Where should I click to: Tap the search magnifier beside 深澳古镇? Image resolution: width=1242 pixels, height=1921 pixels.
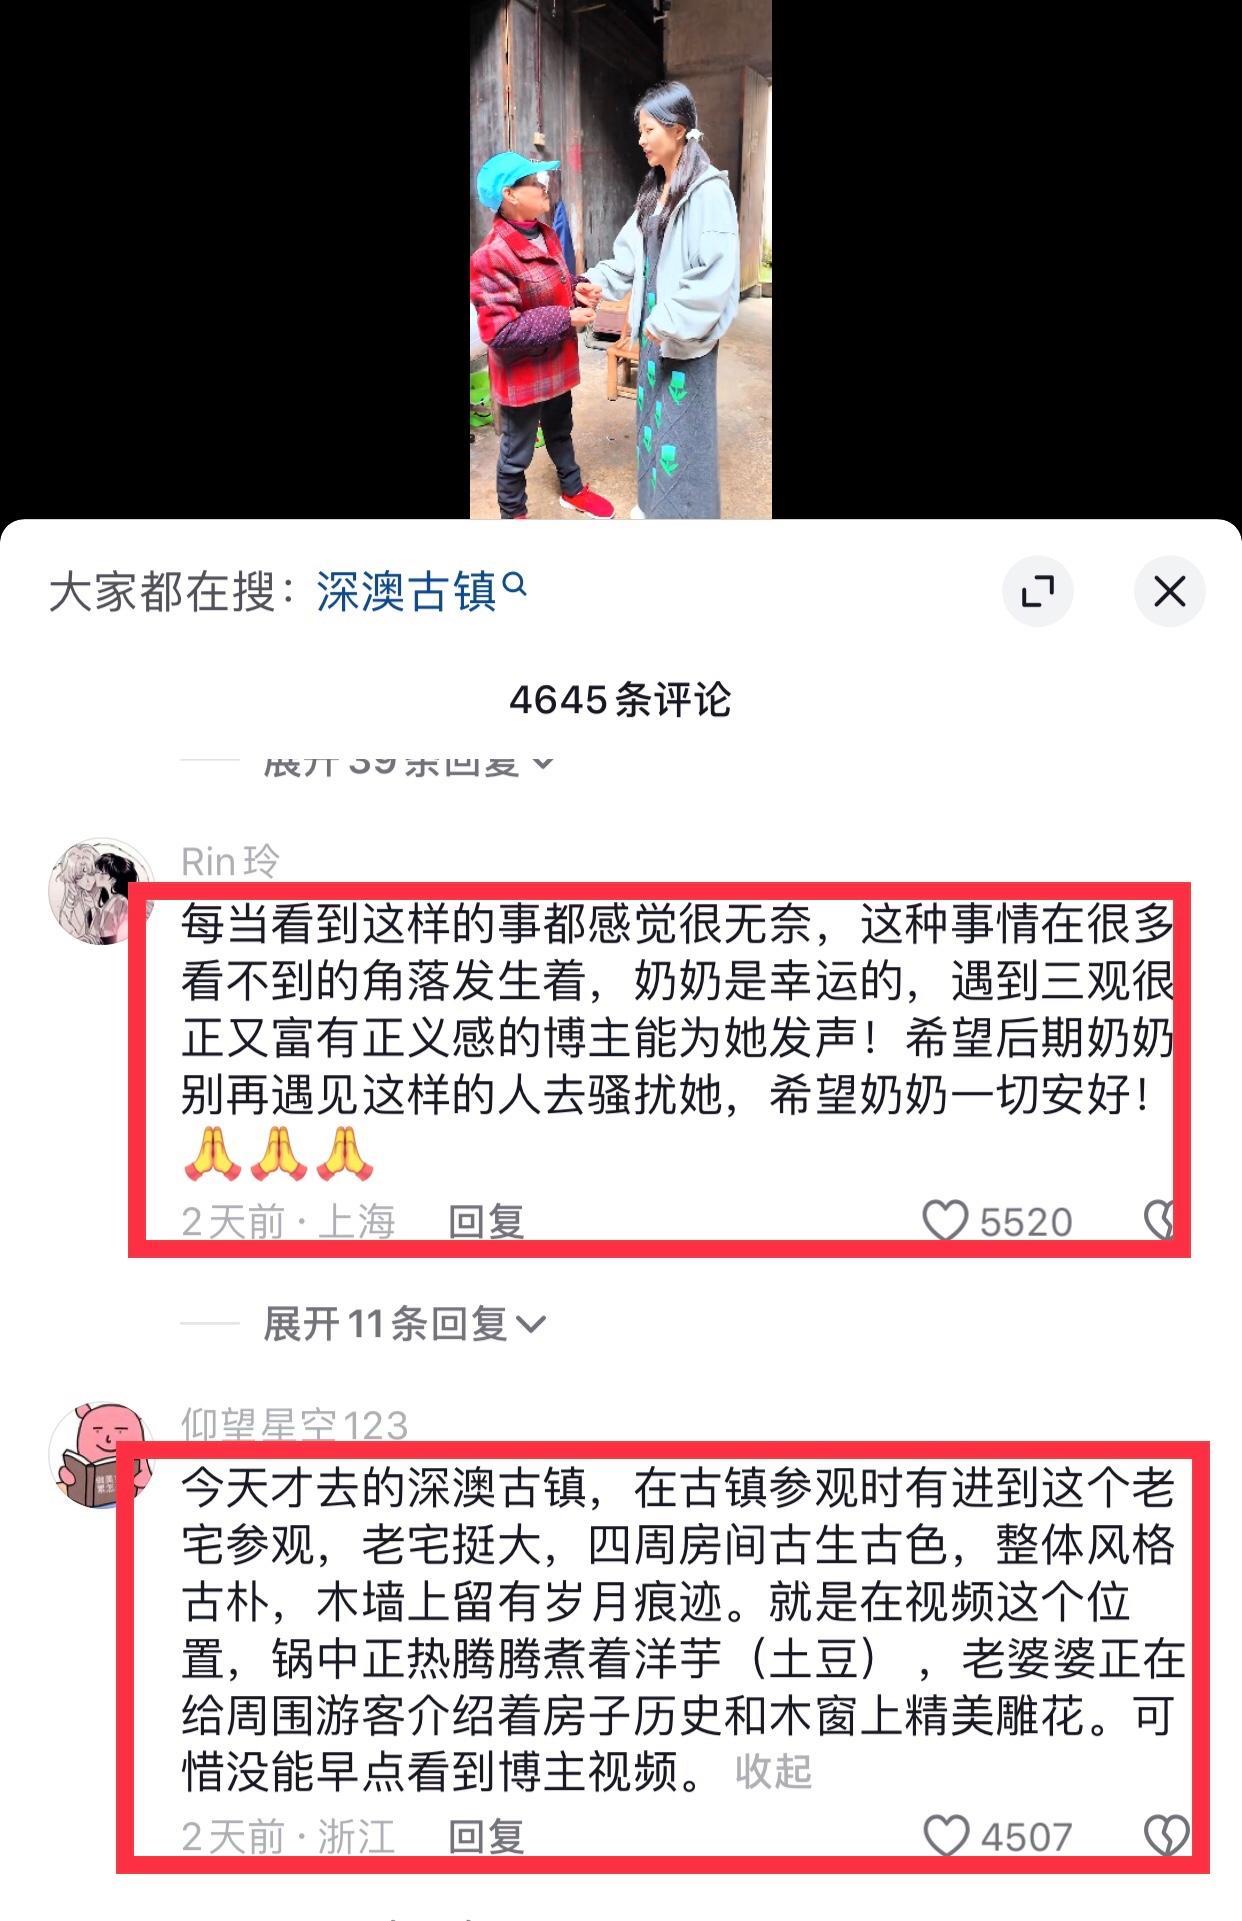514,583
